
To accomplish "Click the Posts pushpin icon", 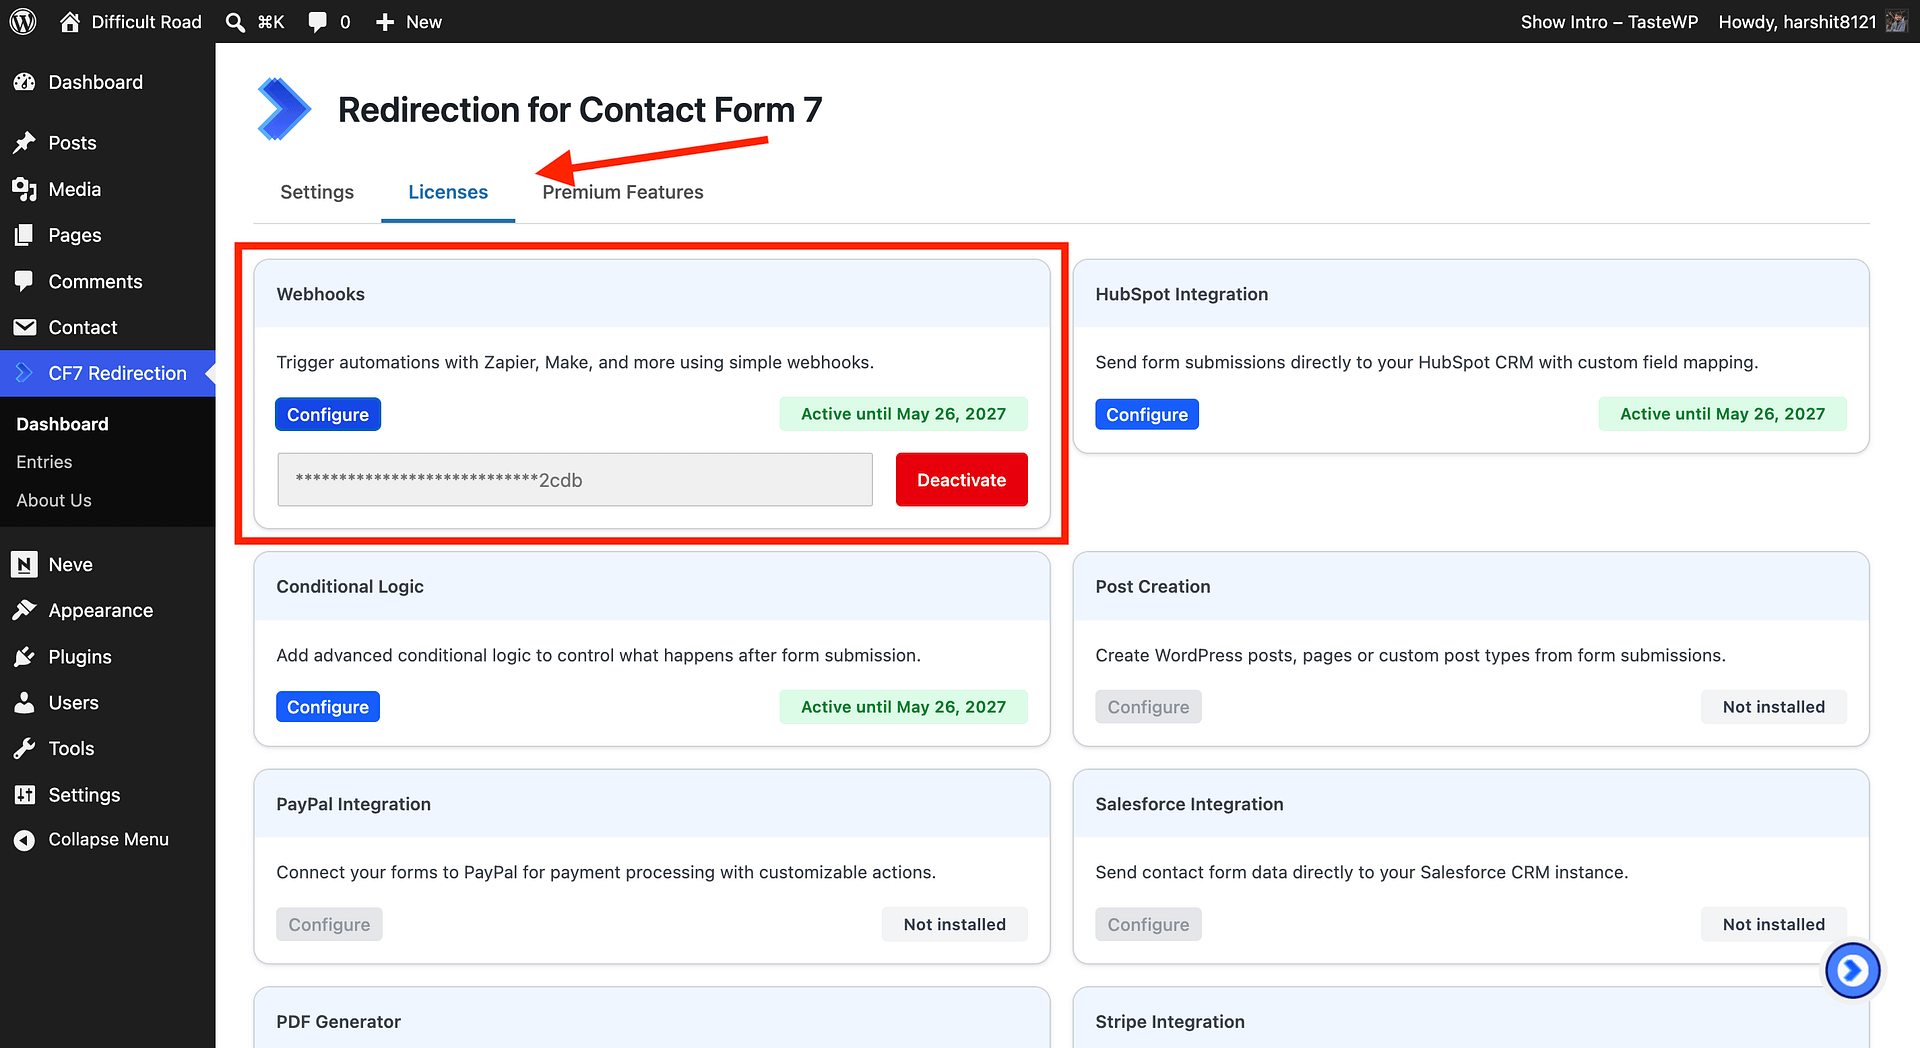I will click(x=25, y=143).
